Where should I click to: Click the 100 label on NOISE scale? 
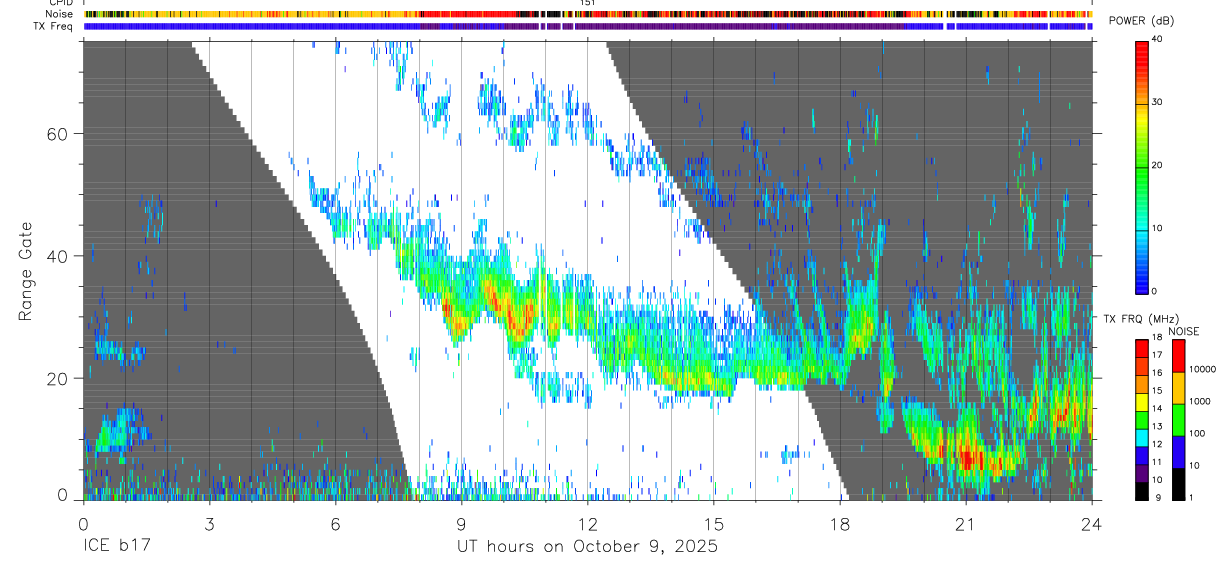click(1198, 434)
